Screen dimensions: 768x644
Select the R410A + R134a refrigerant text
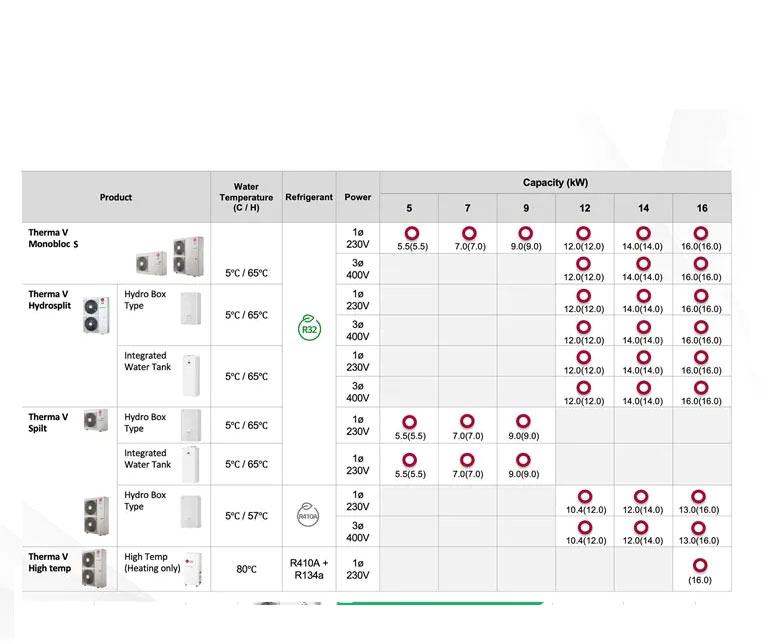[x=309, y=569]
